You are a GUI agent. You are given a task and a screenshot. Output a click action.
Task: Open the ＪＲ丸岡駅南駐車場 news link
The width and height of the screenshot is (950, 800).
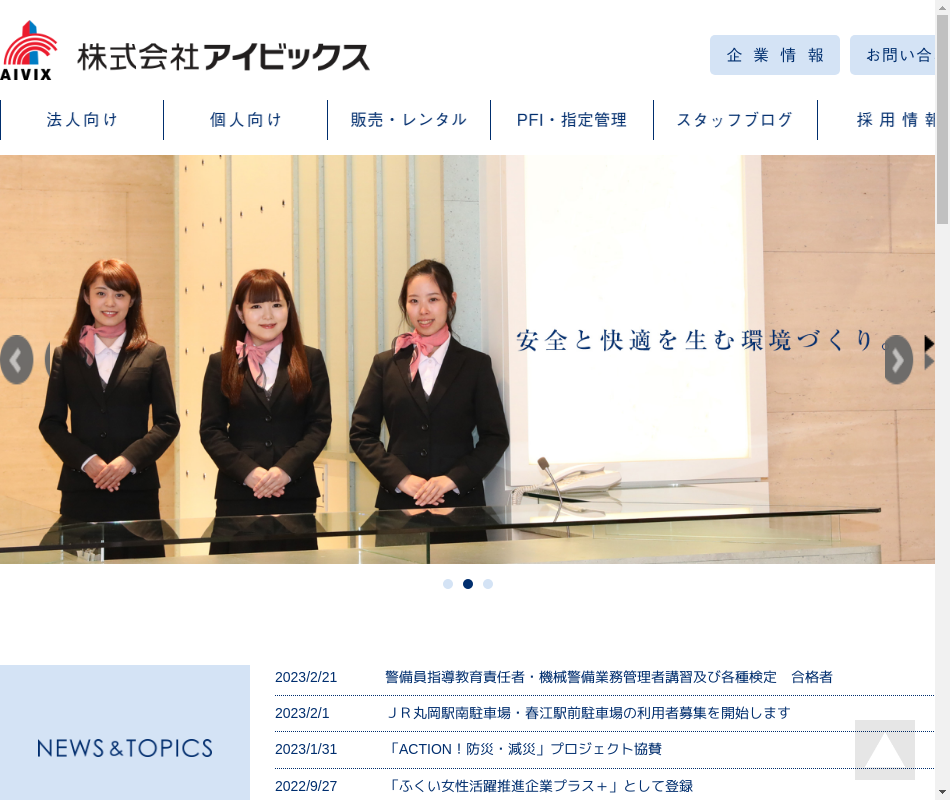(x=587, y=713)
